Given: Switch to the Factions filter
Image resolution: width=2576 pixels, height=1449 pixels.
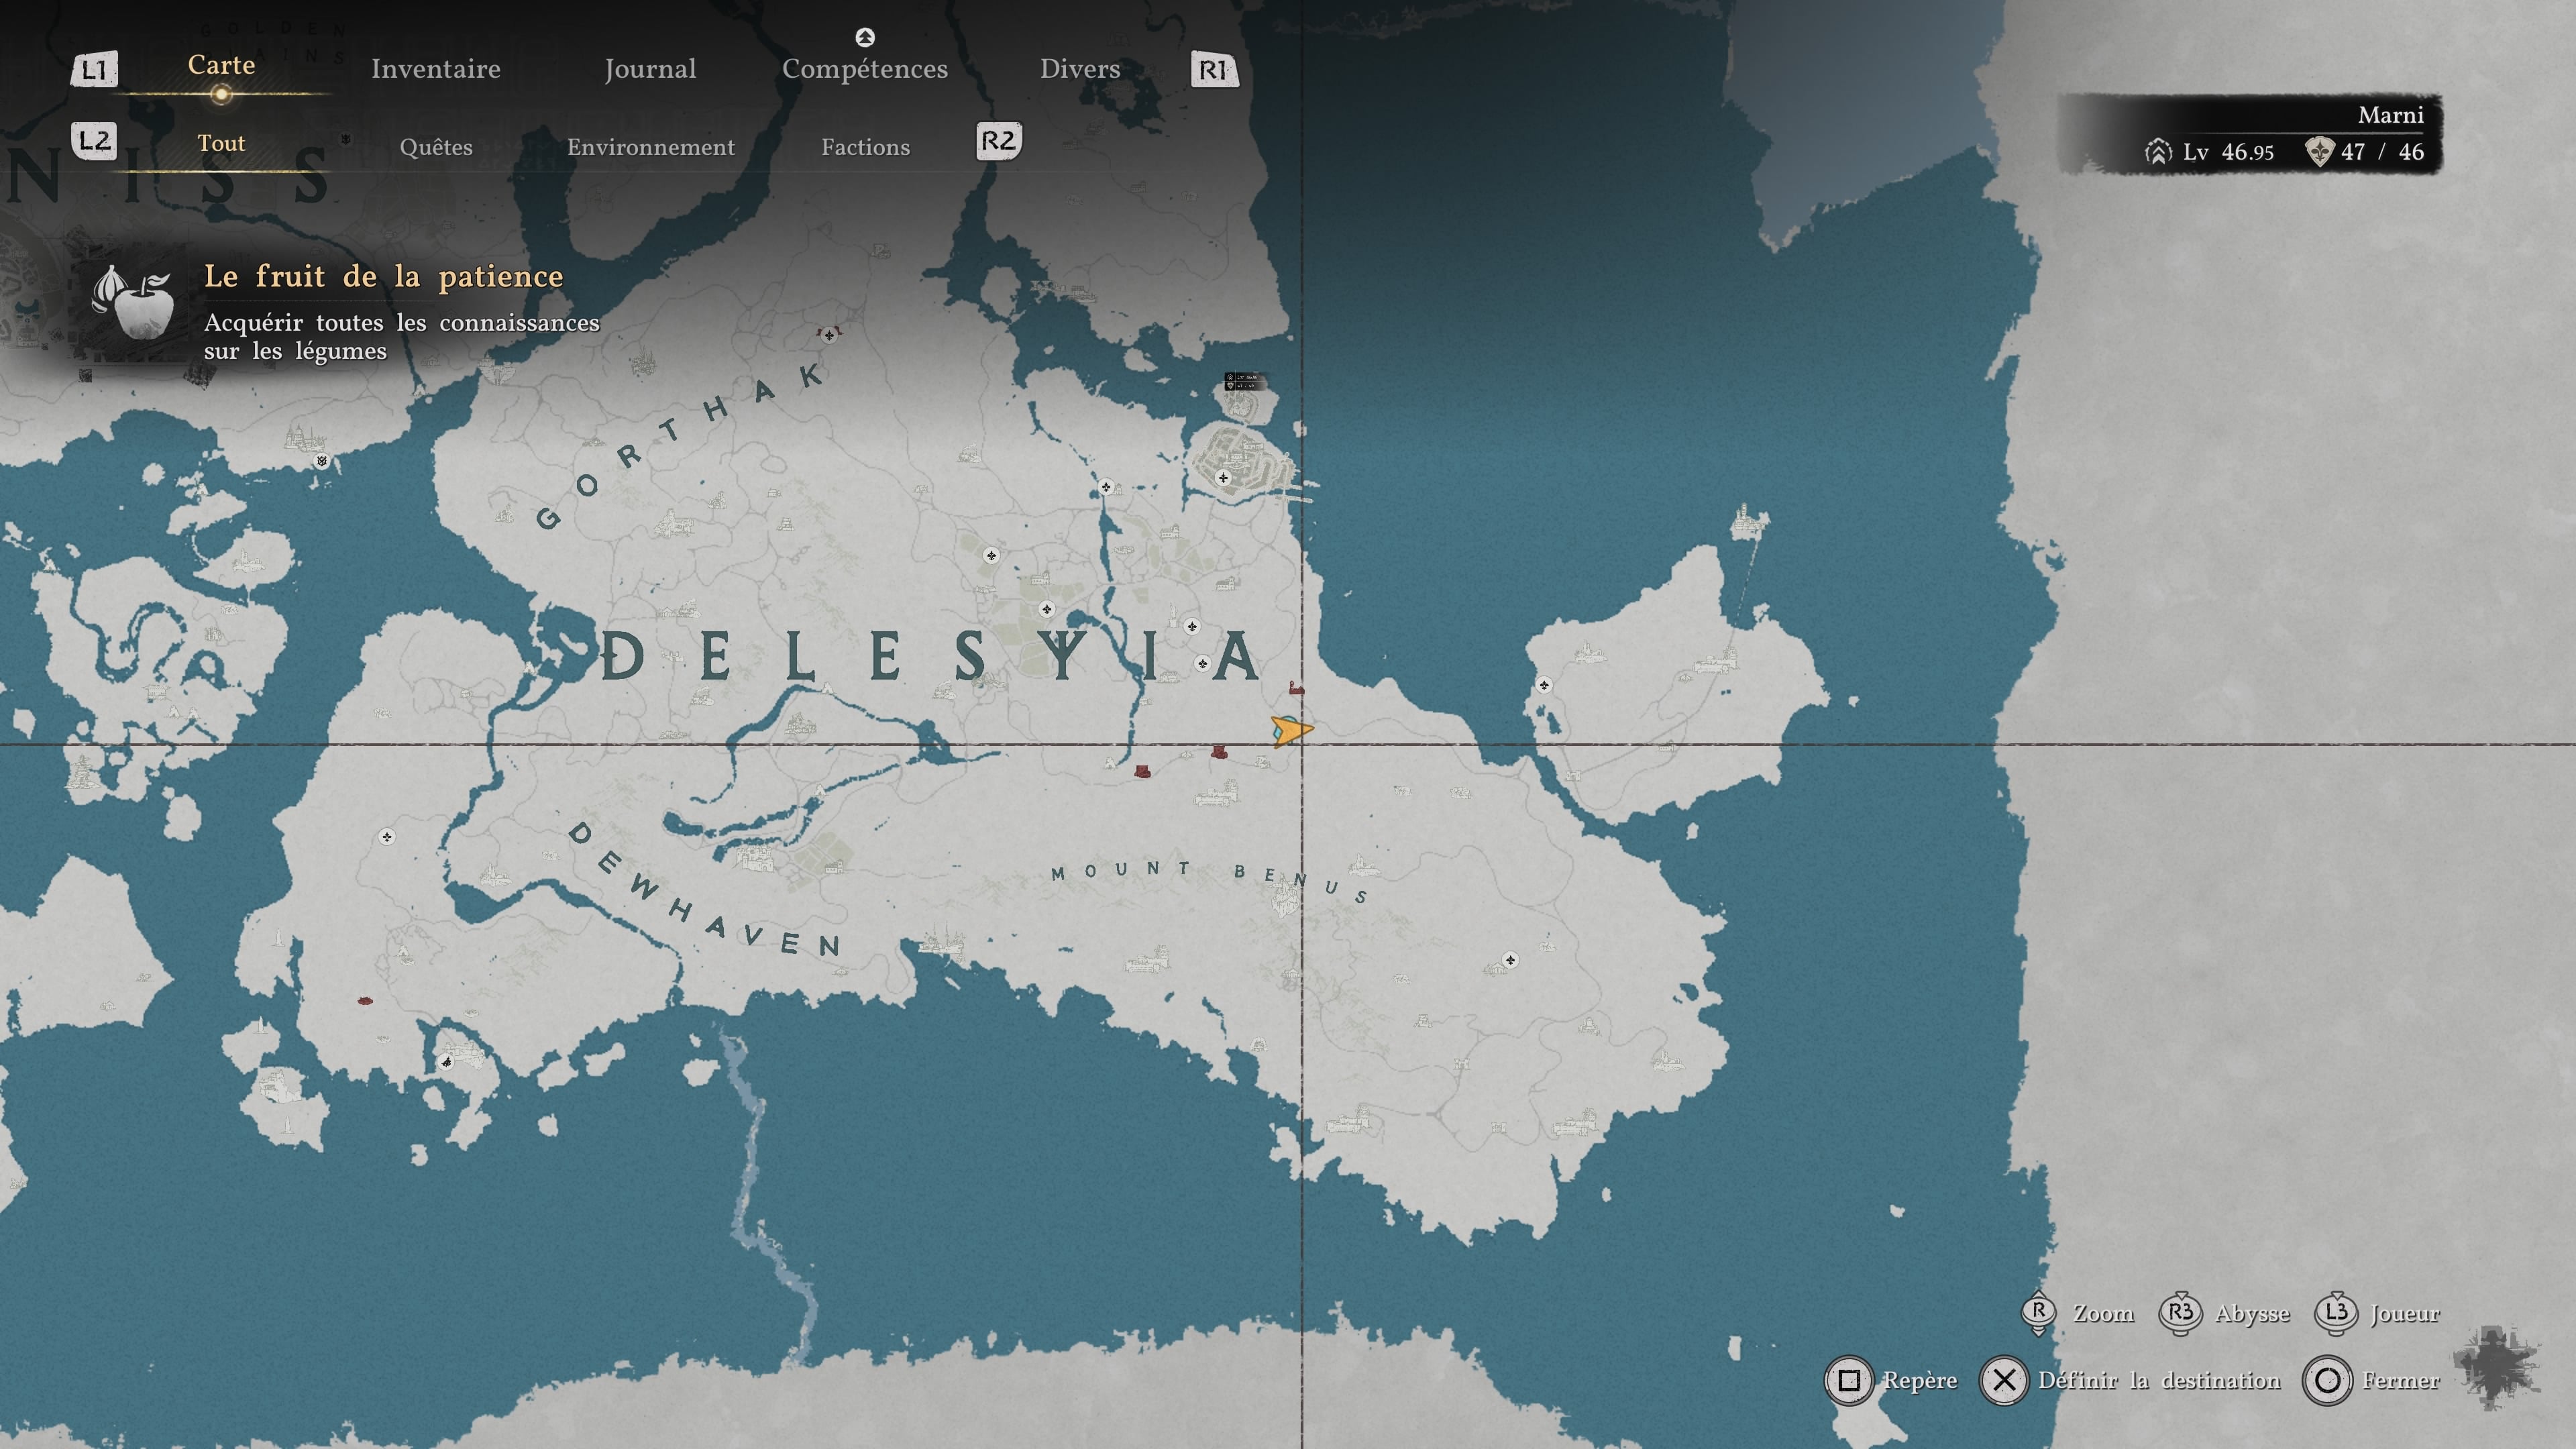Looking at the screenshot, I should (x=866, y=147).
